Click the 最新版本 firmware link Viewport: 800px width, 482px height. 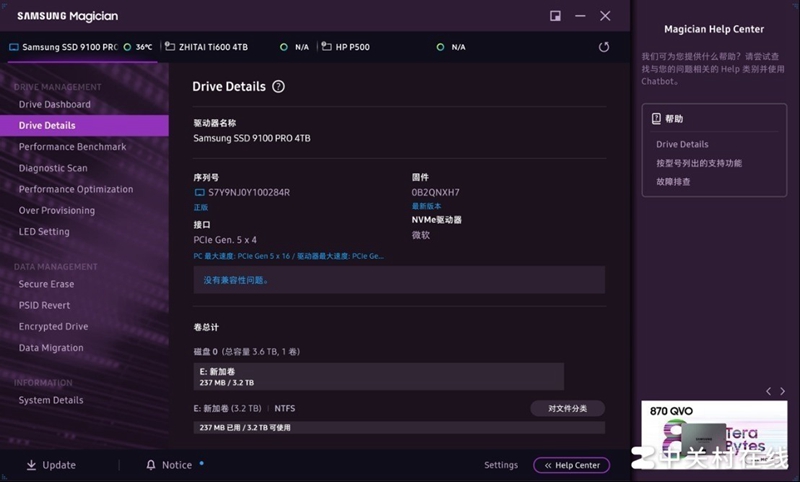pyautogui.click(x=427, y=206)
